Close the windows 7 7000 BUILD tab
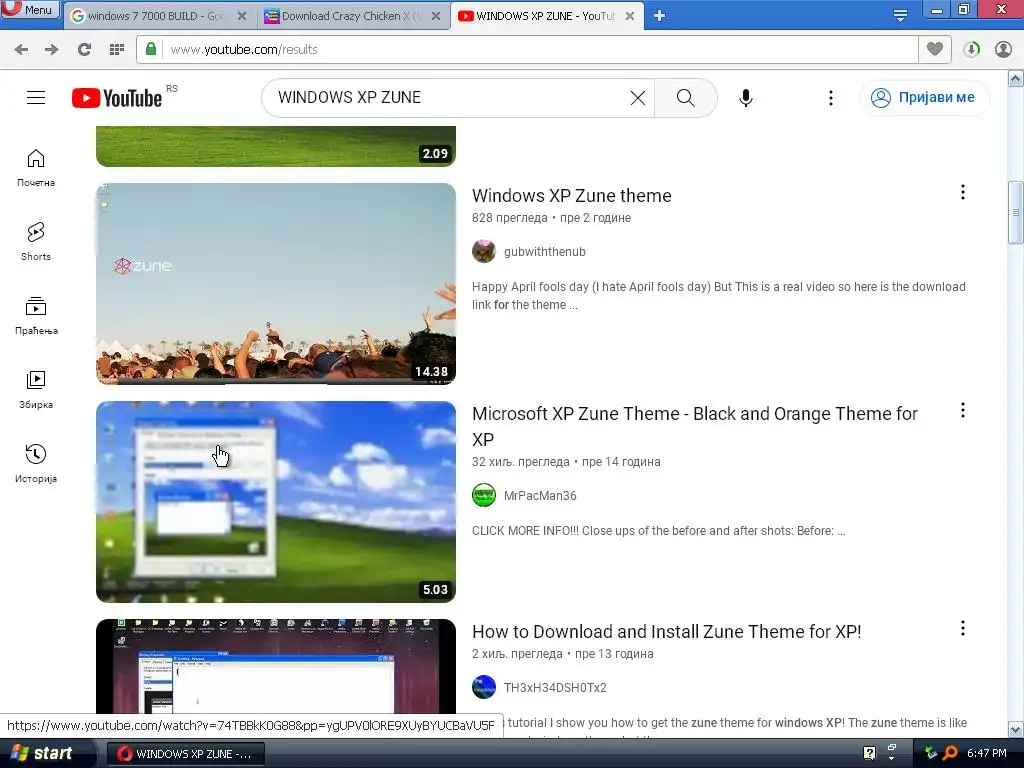The image size is (1024, 768). click(x=242, y=16)
